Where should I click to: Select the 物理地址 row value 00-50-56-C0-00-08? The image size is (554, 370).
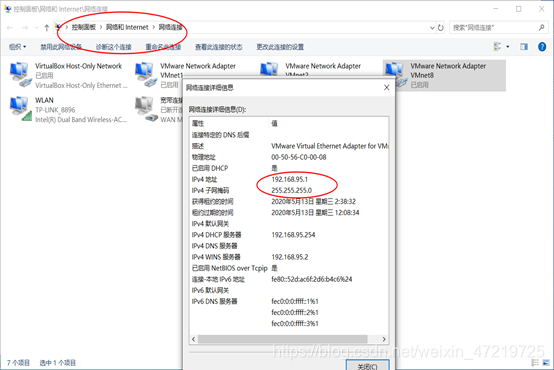click(x=299, y=157)
